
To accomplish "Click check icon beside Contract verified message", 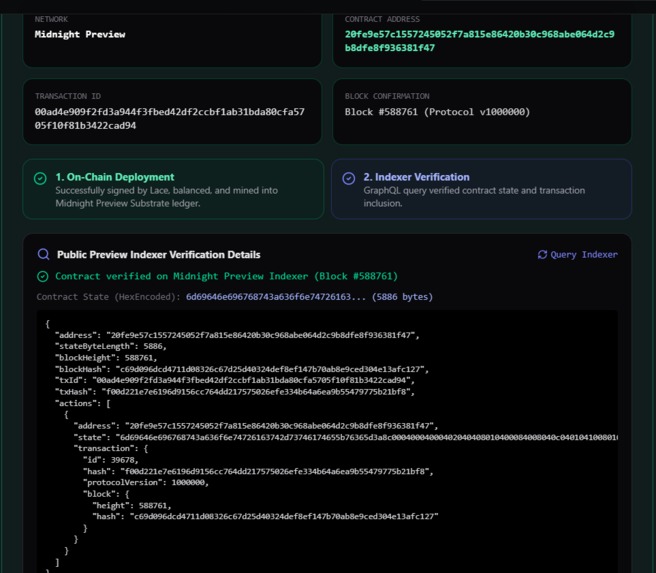I will tap(42, 276).
